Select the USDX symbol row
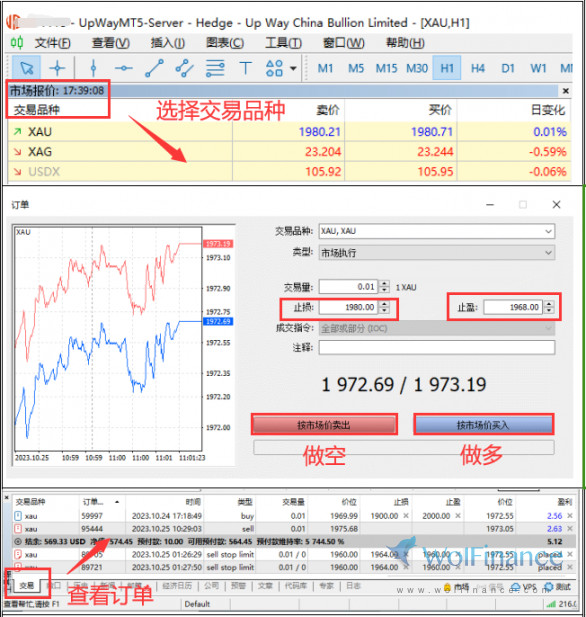Viewport: 586px width, 617px height. tap(289, 172)
